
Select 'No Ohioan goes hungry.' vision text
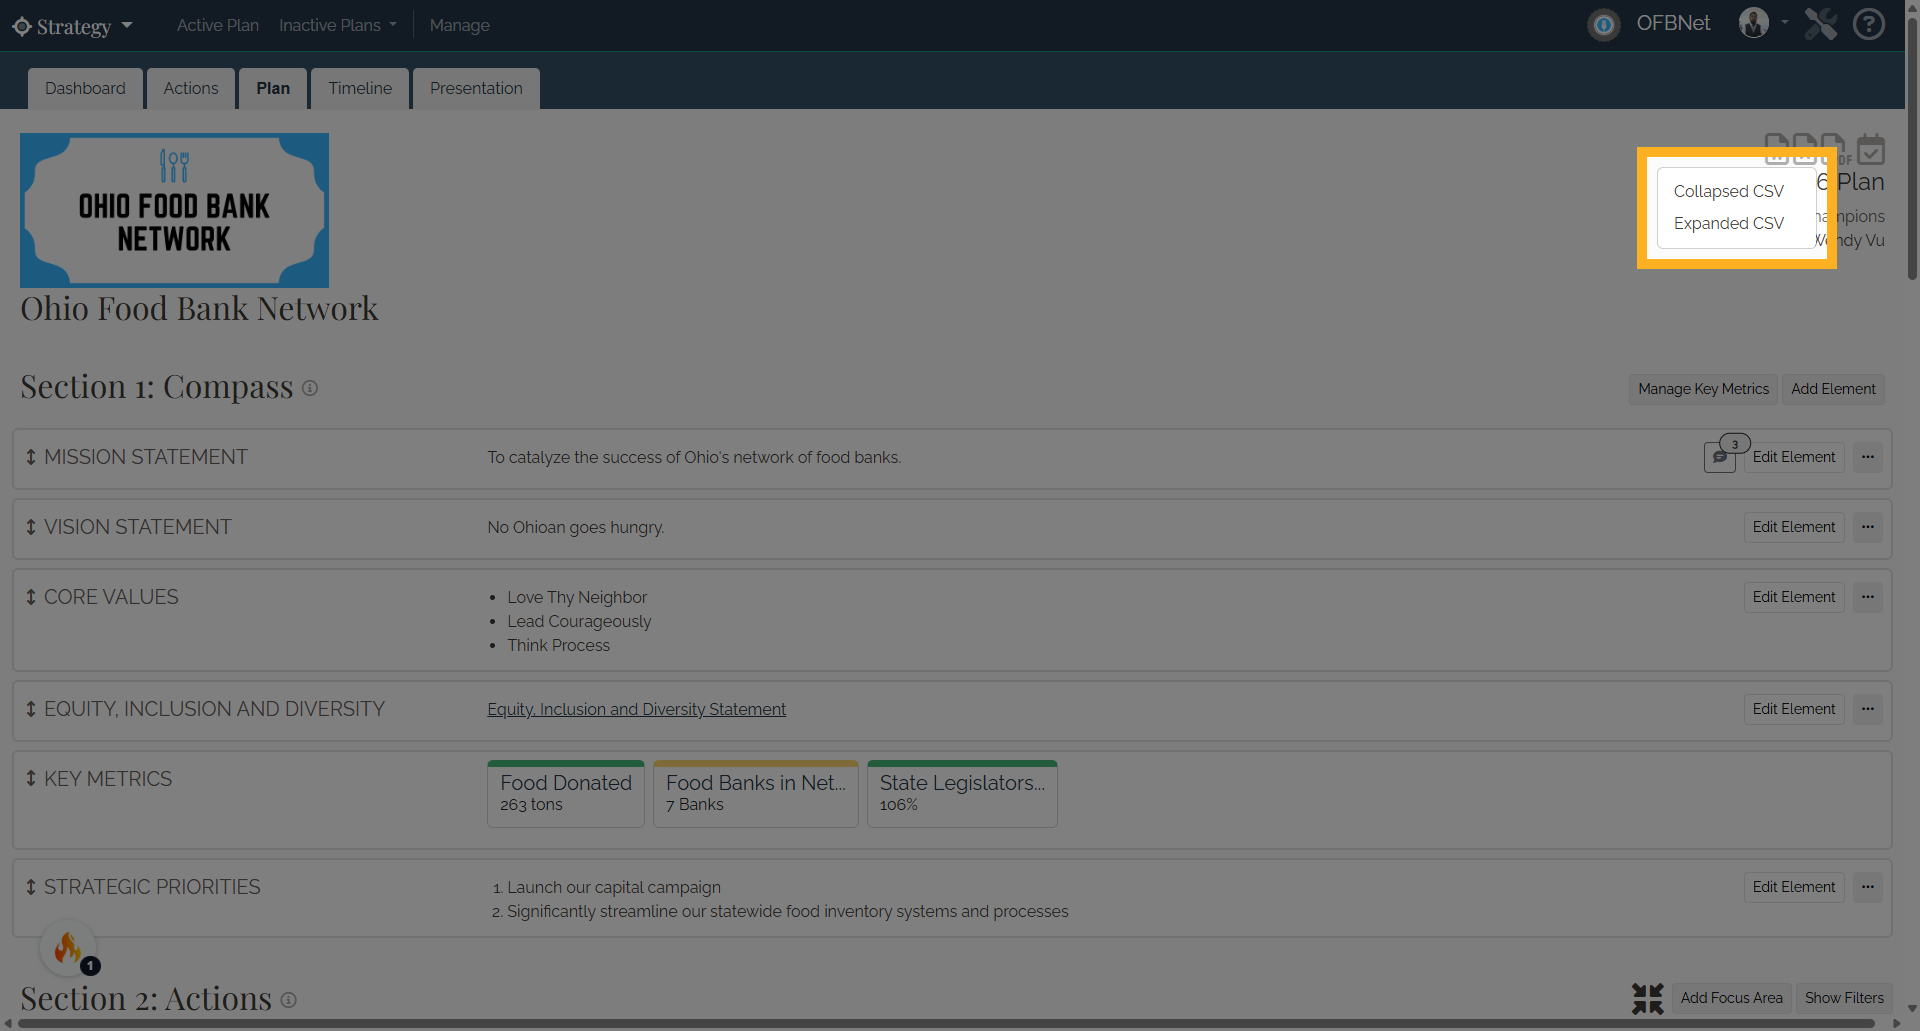click(575, 527)
